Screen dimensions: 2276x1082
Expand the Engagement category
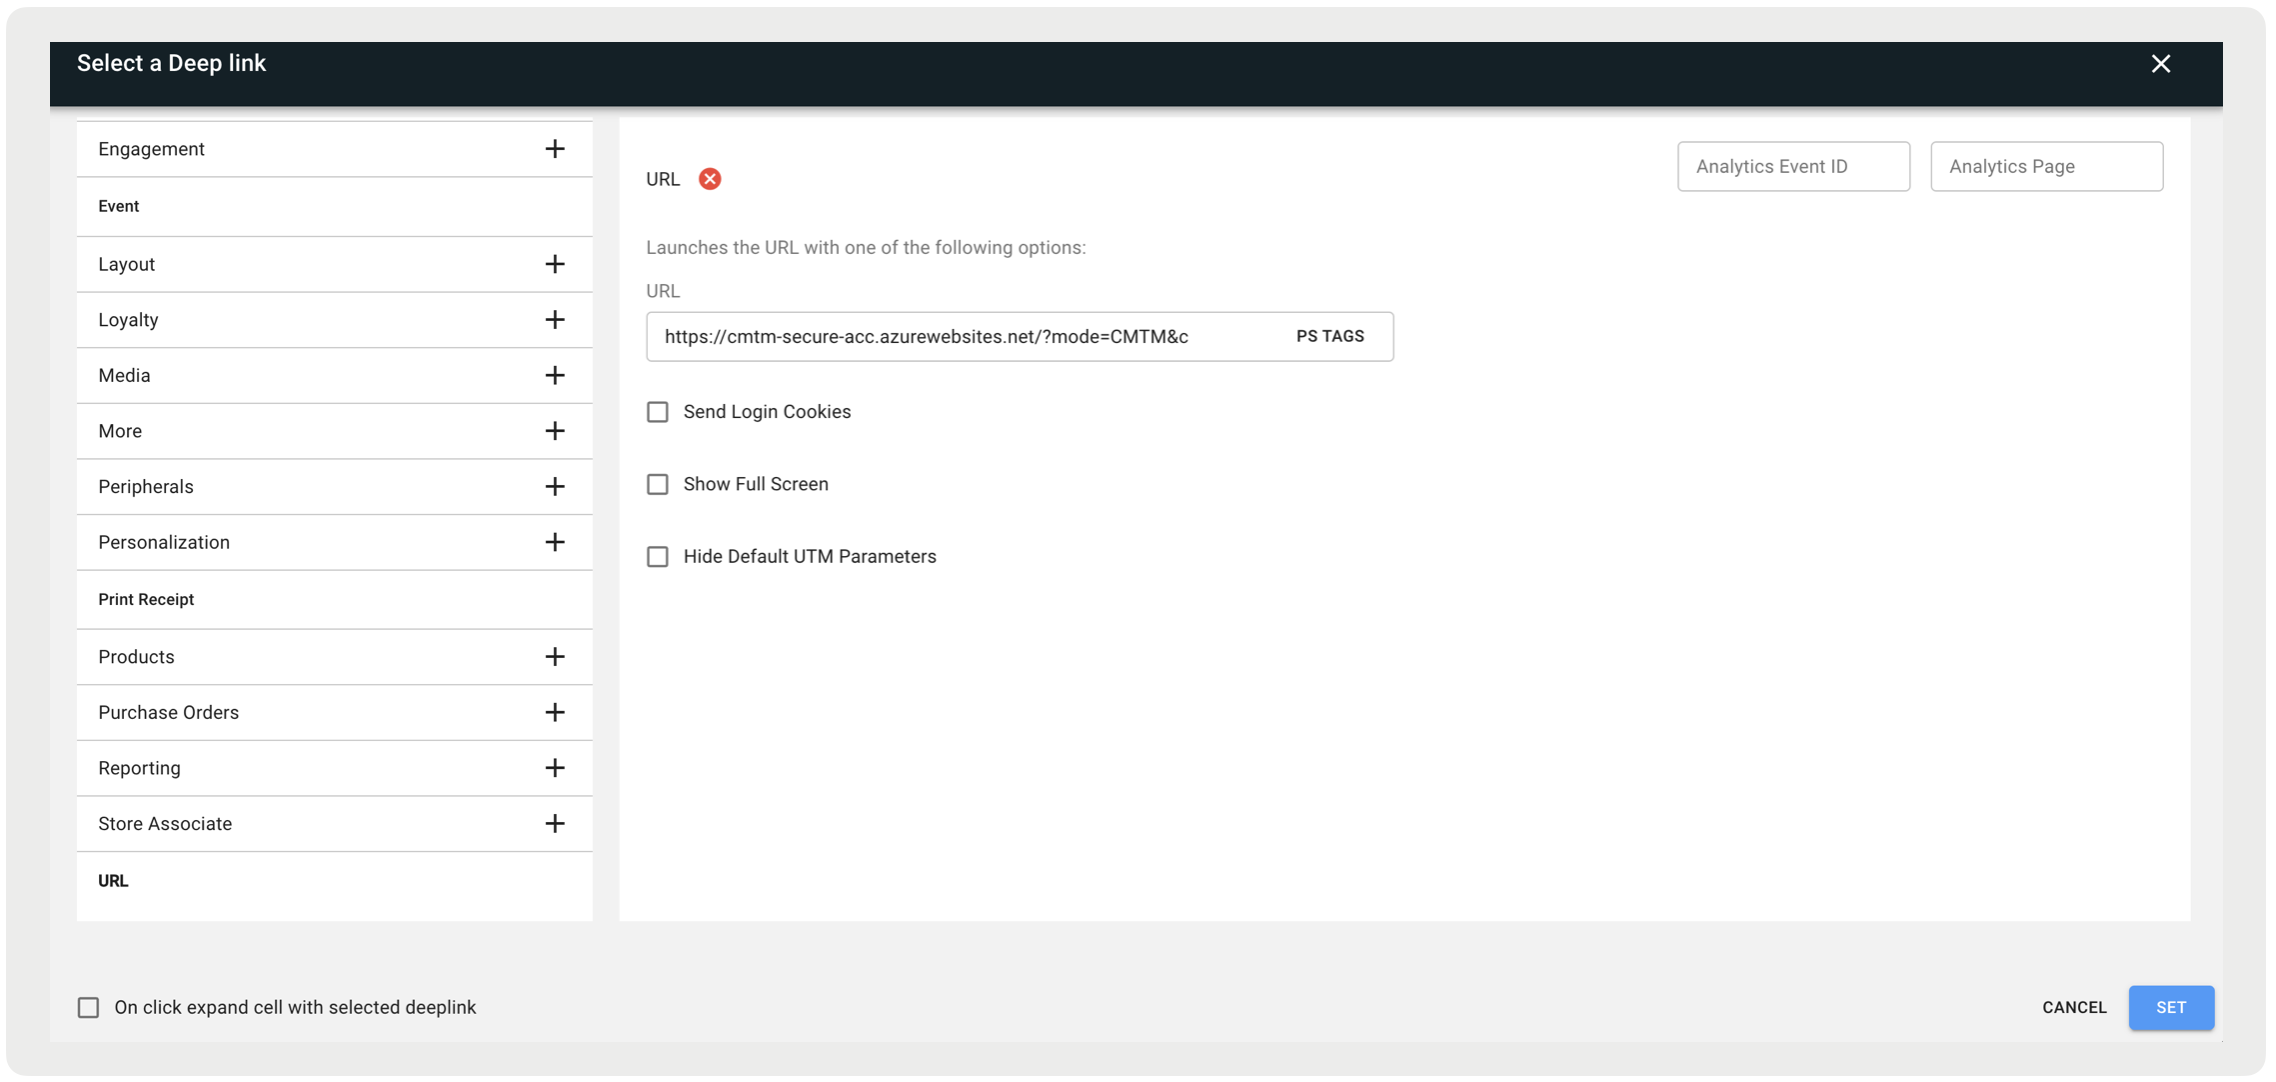coord(554,149)
